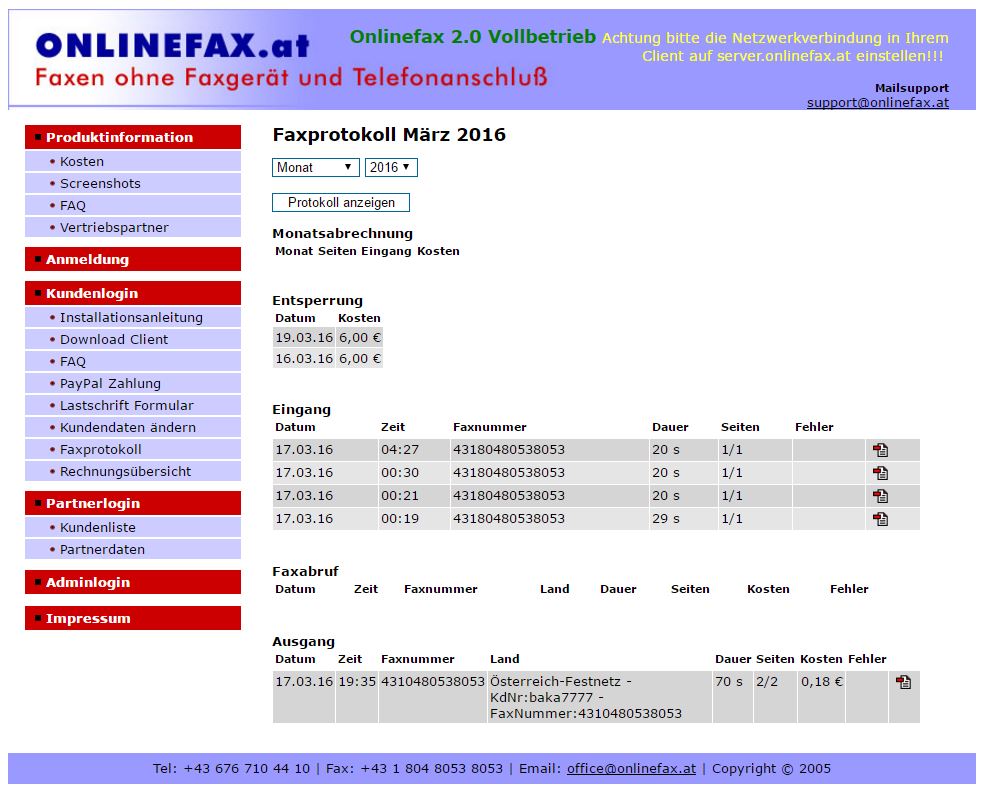The image size is (983, 791).
Task: Click support@onlinefax.at mail link
Action: [877, 102]
